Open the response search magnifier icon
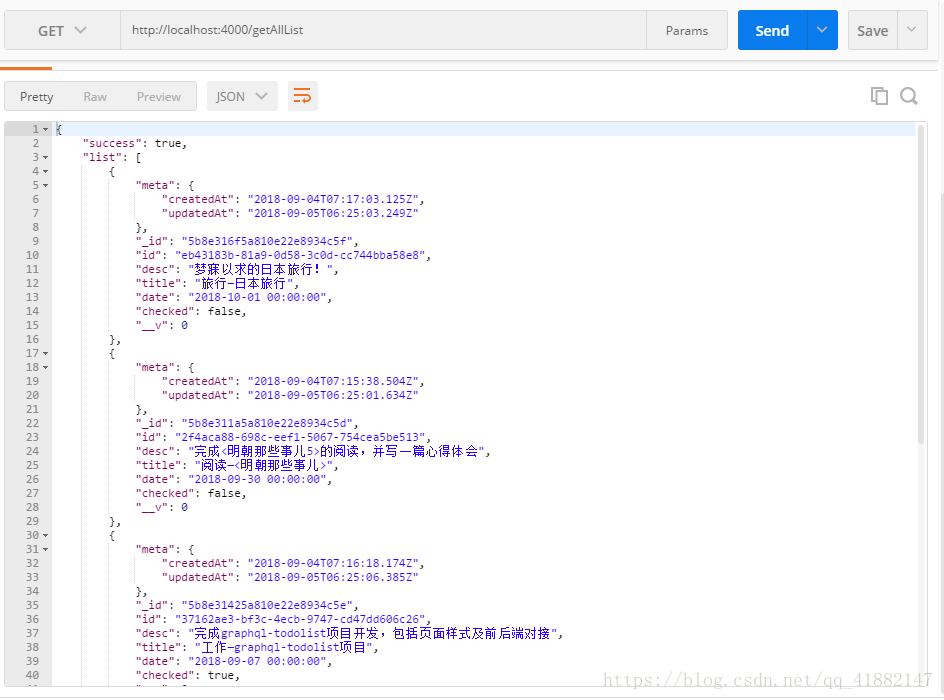 click(908, 96)
